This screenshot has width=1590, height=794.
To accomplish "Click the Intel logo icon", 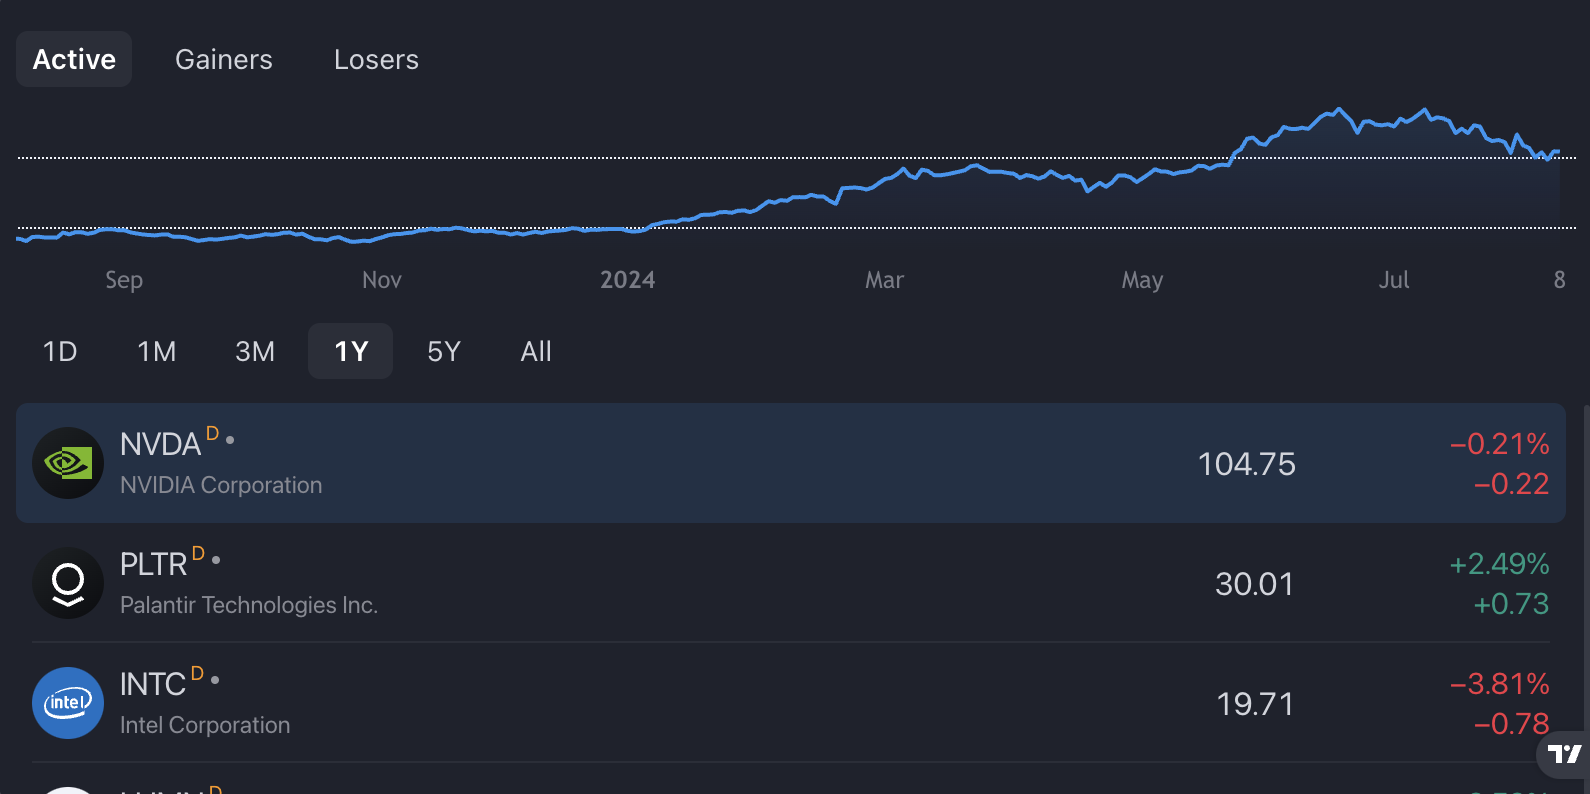I will click(x=68, y=703).
